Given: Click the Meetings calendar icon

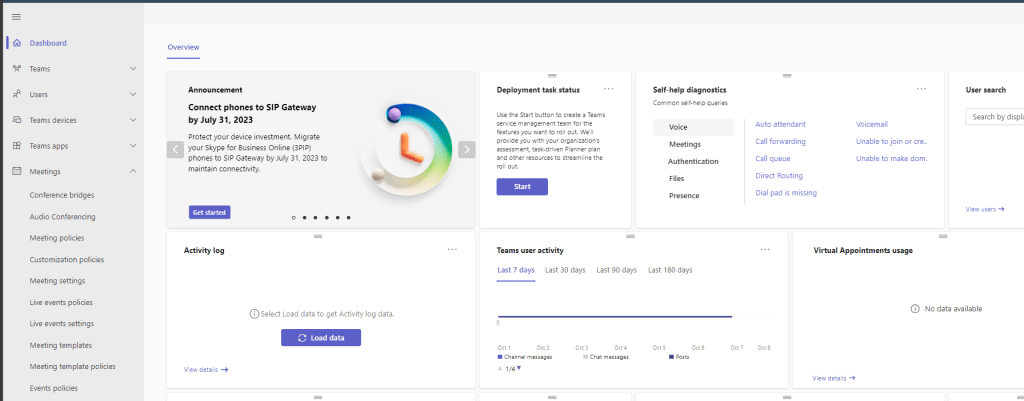Looking at the screenshot, I should coord(17,171).
